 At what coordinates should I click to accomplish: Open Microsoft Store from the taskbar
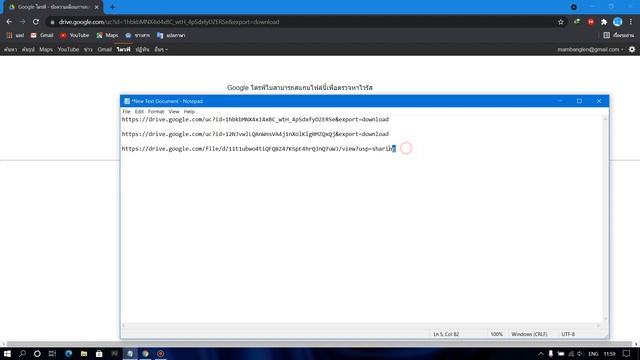(99, 353)
